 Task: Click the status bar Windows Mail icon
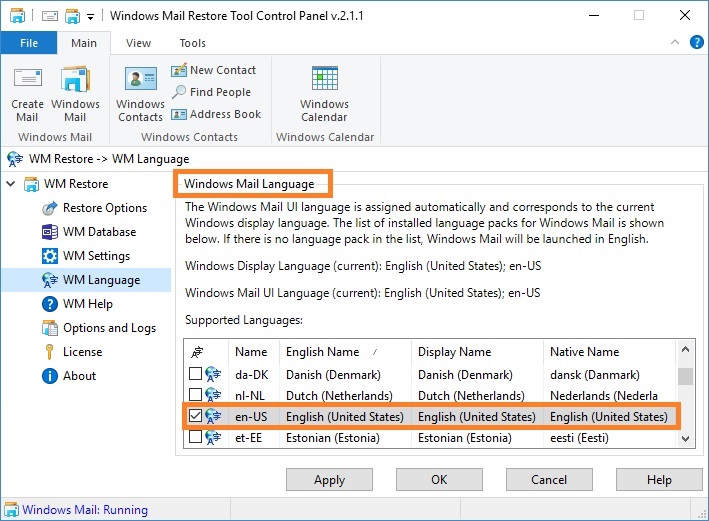tap(11, 510)
